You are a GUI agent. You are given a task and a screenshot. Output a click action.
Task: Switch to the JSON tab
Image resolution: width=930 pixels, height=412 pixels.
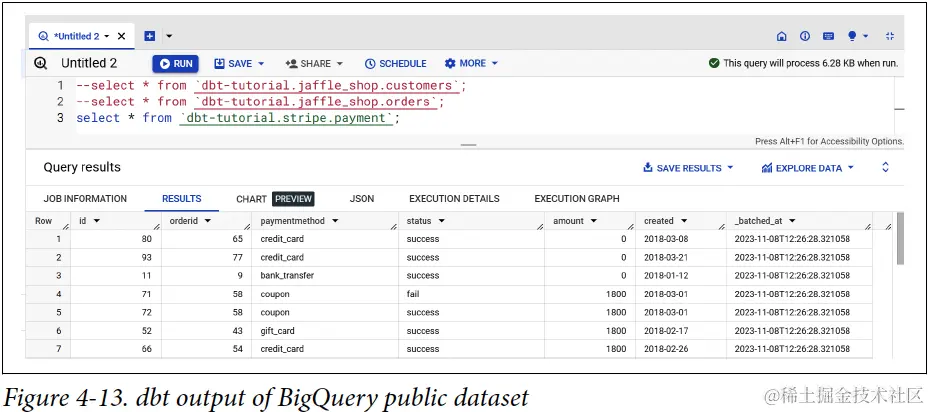pyautogui.click(x=362, y=199)
